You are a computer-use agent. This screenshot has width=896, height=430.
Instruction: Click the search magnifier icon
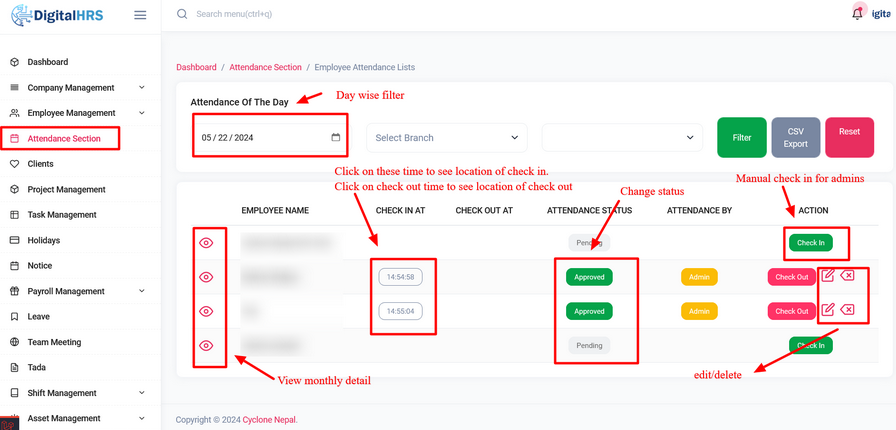181,14
